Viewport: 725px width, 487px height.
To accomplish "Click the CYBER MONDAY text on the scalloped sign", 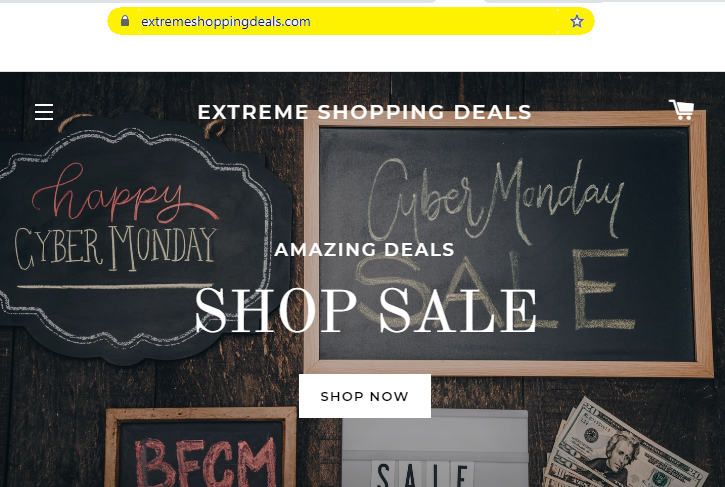I will [x=116, y=247].
